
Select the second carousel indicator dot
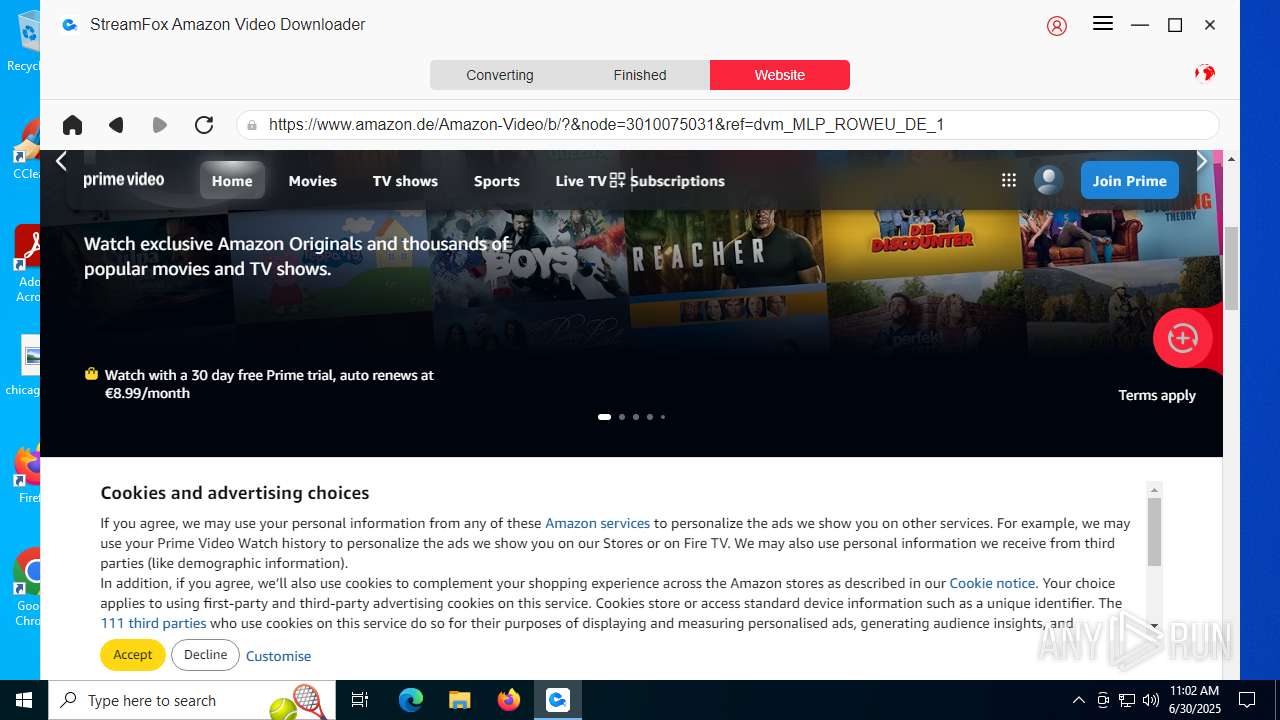[622, 417]
